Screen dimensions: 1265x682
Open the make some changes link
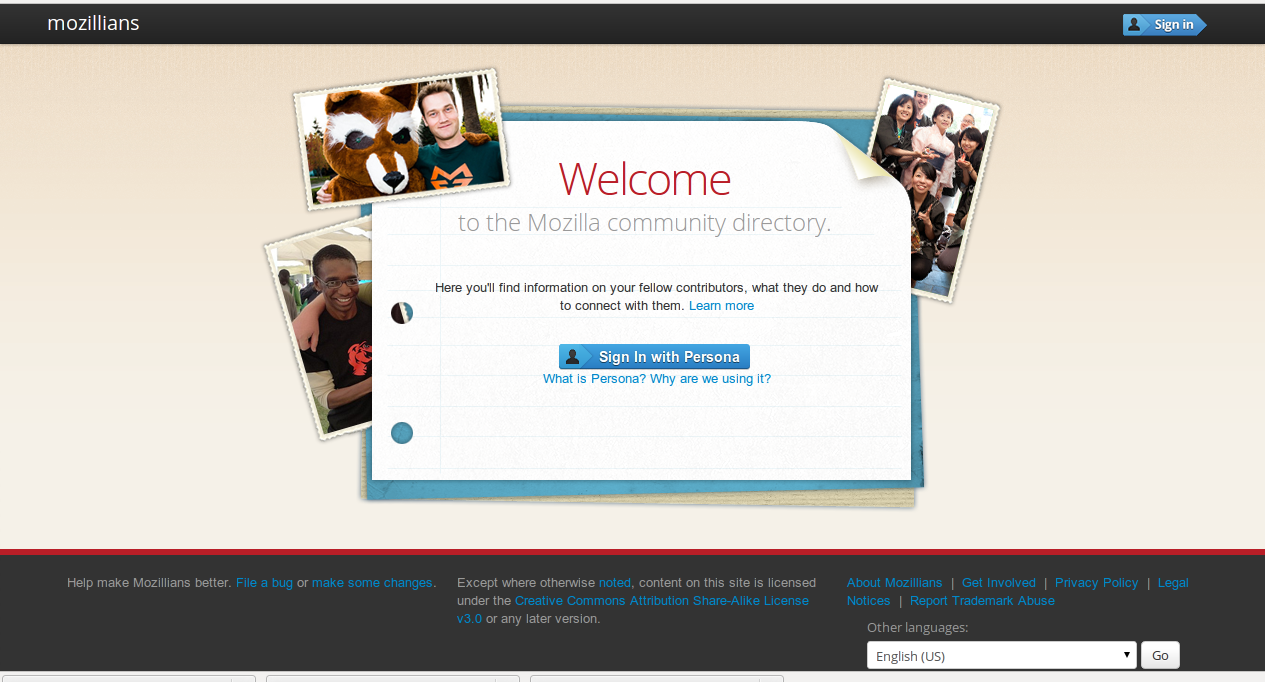click(x=372, y=583)
